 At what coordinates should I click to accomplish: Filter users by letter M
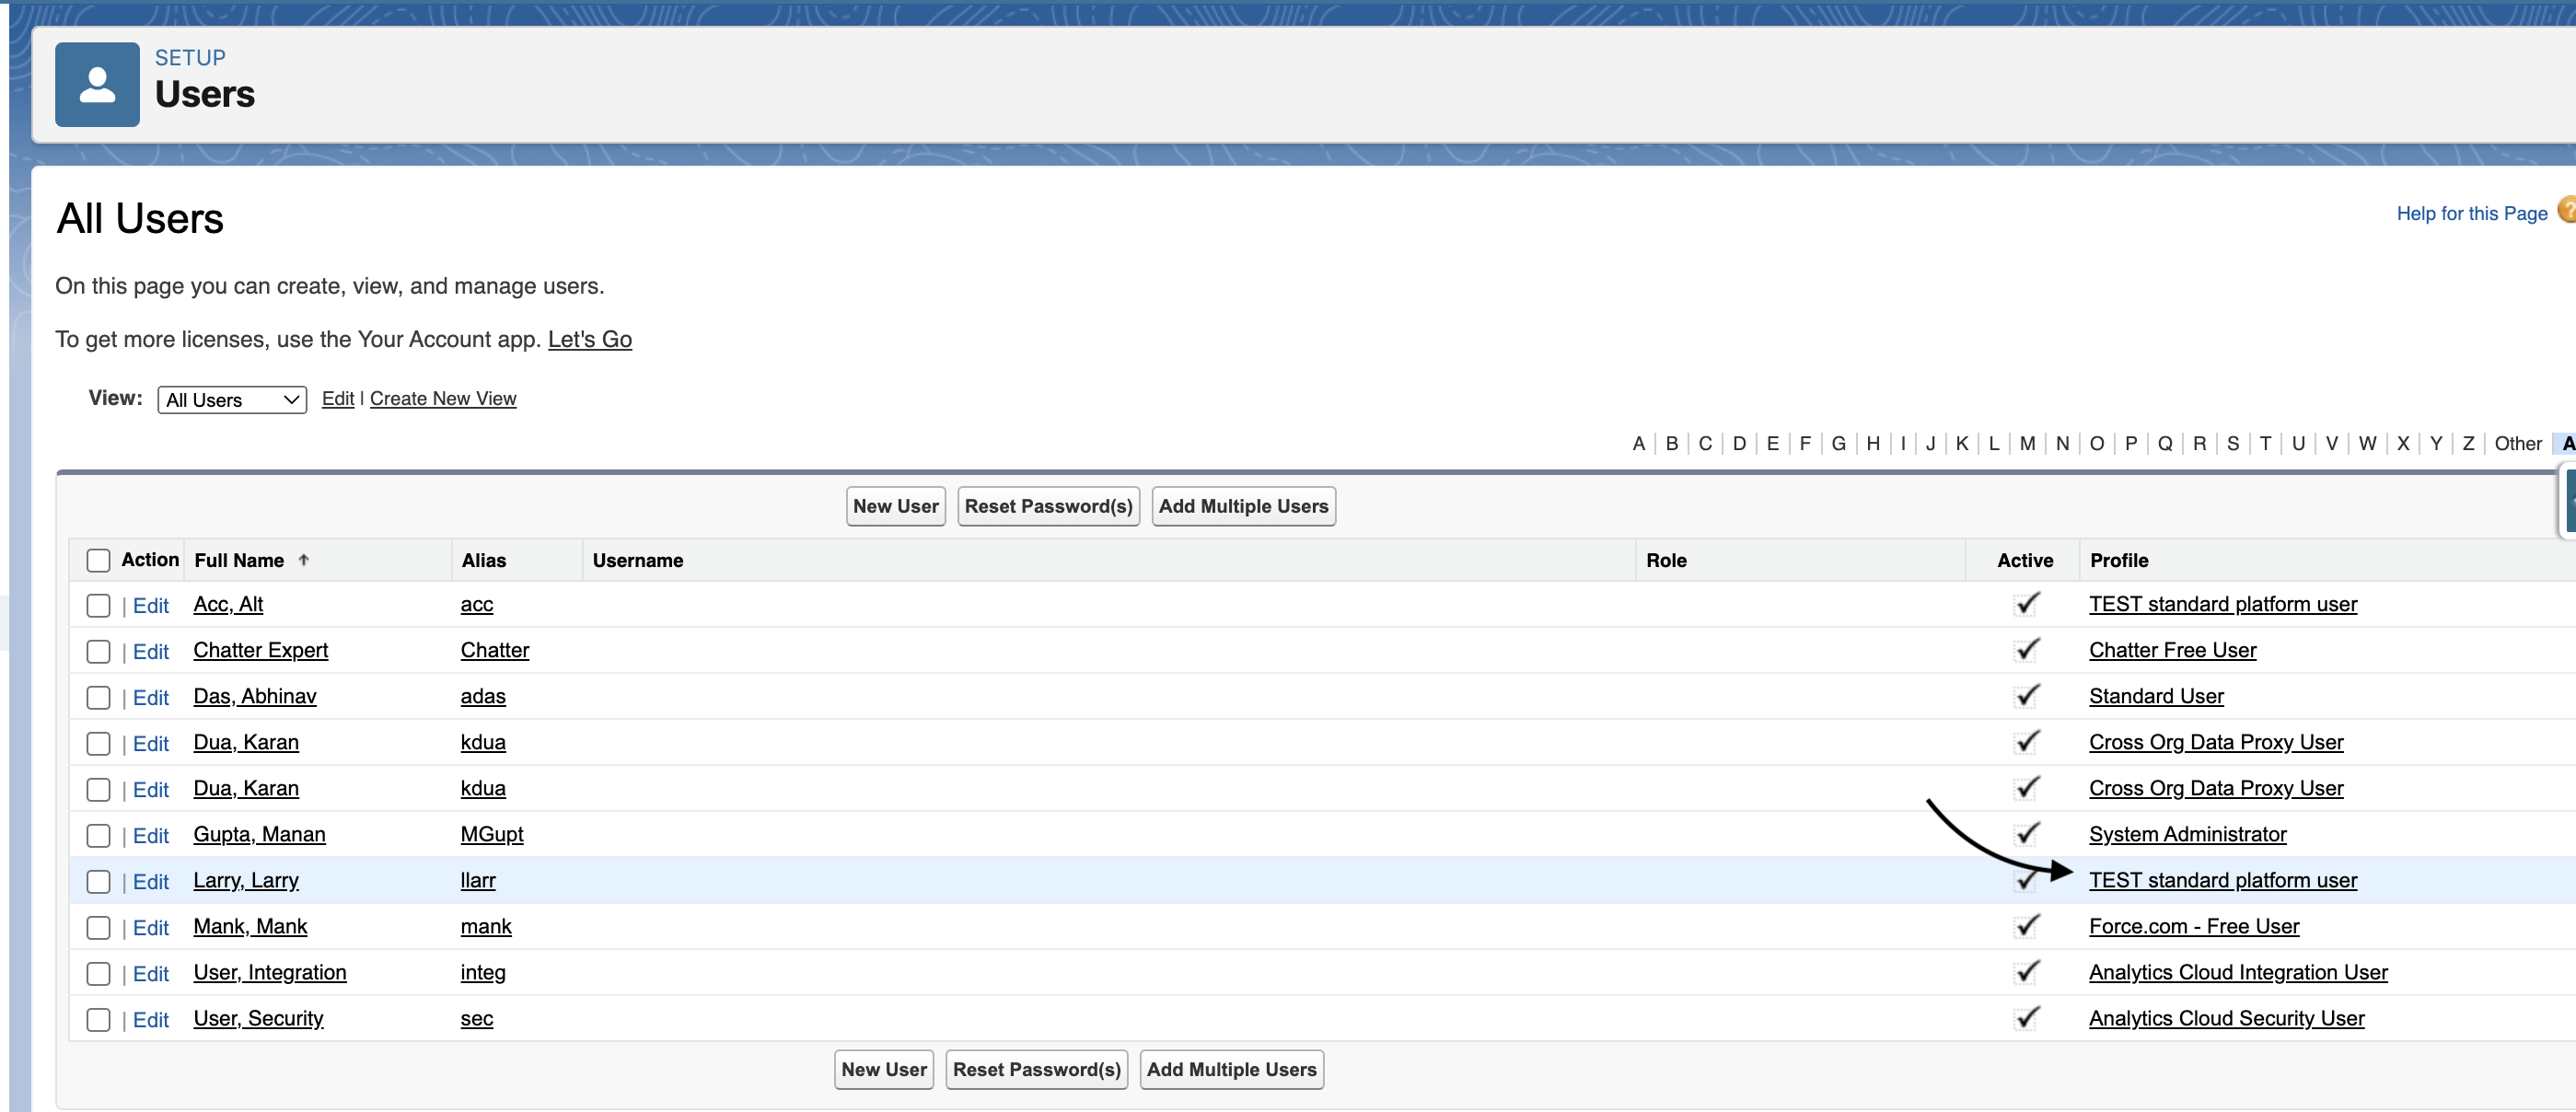click(2027, 443)
